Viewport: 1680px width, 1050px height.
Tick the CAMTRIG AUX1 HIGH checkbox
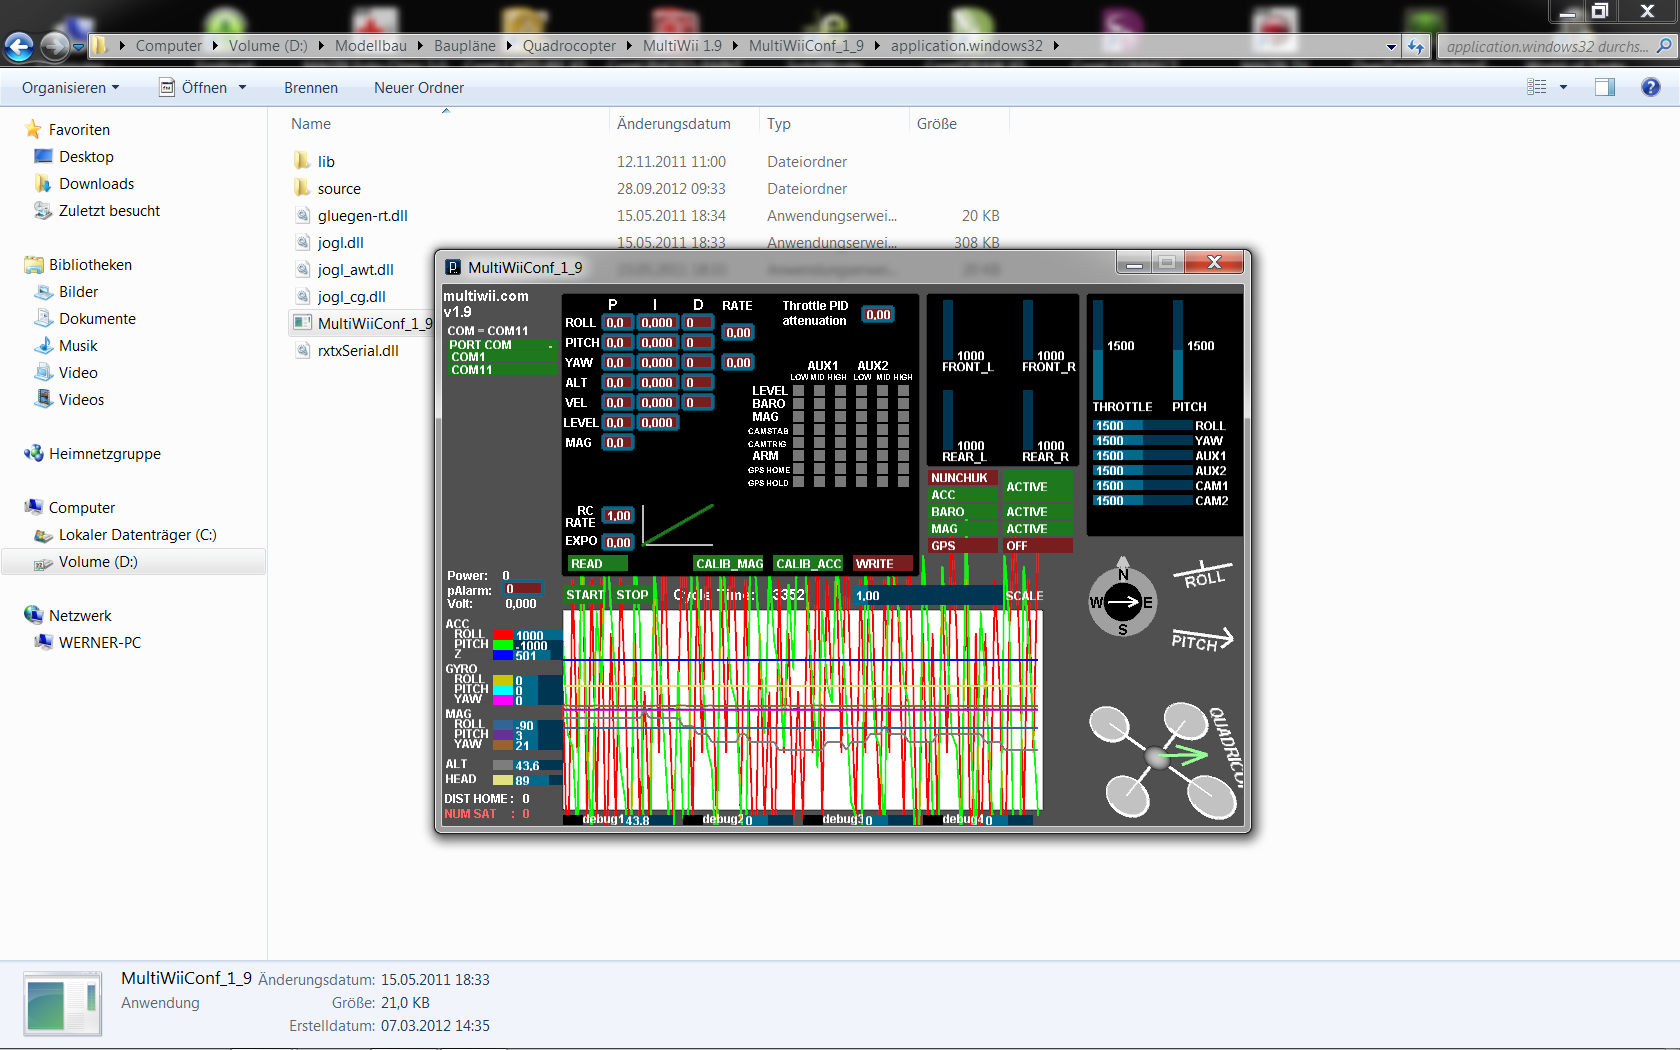[x=840, y=443]
